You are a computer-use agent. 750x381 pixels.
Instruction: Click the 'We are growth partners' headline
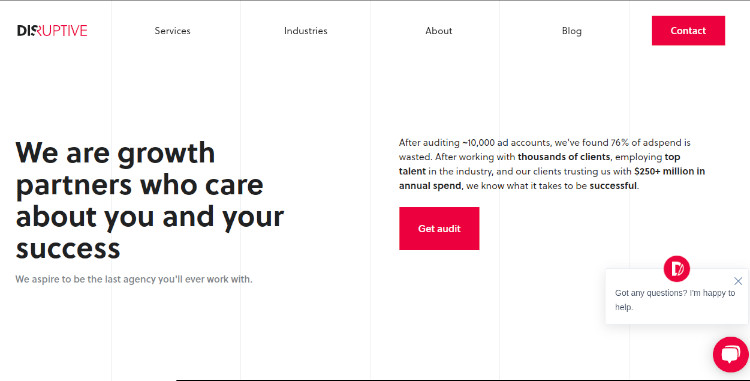coord(150,200)
